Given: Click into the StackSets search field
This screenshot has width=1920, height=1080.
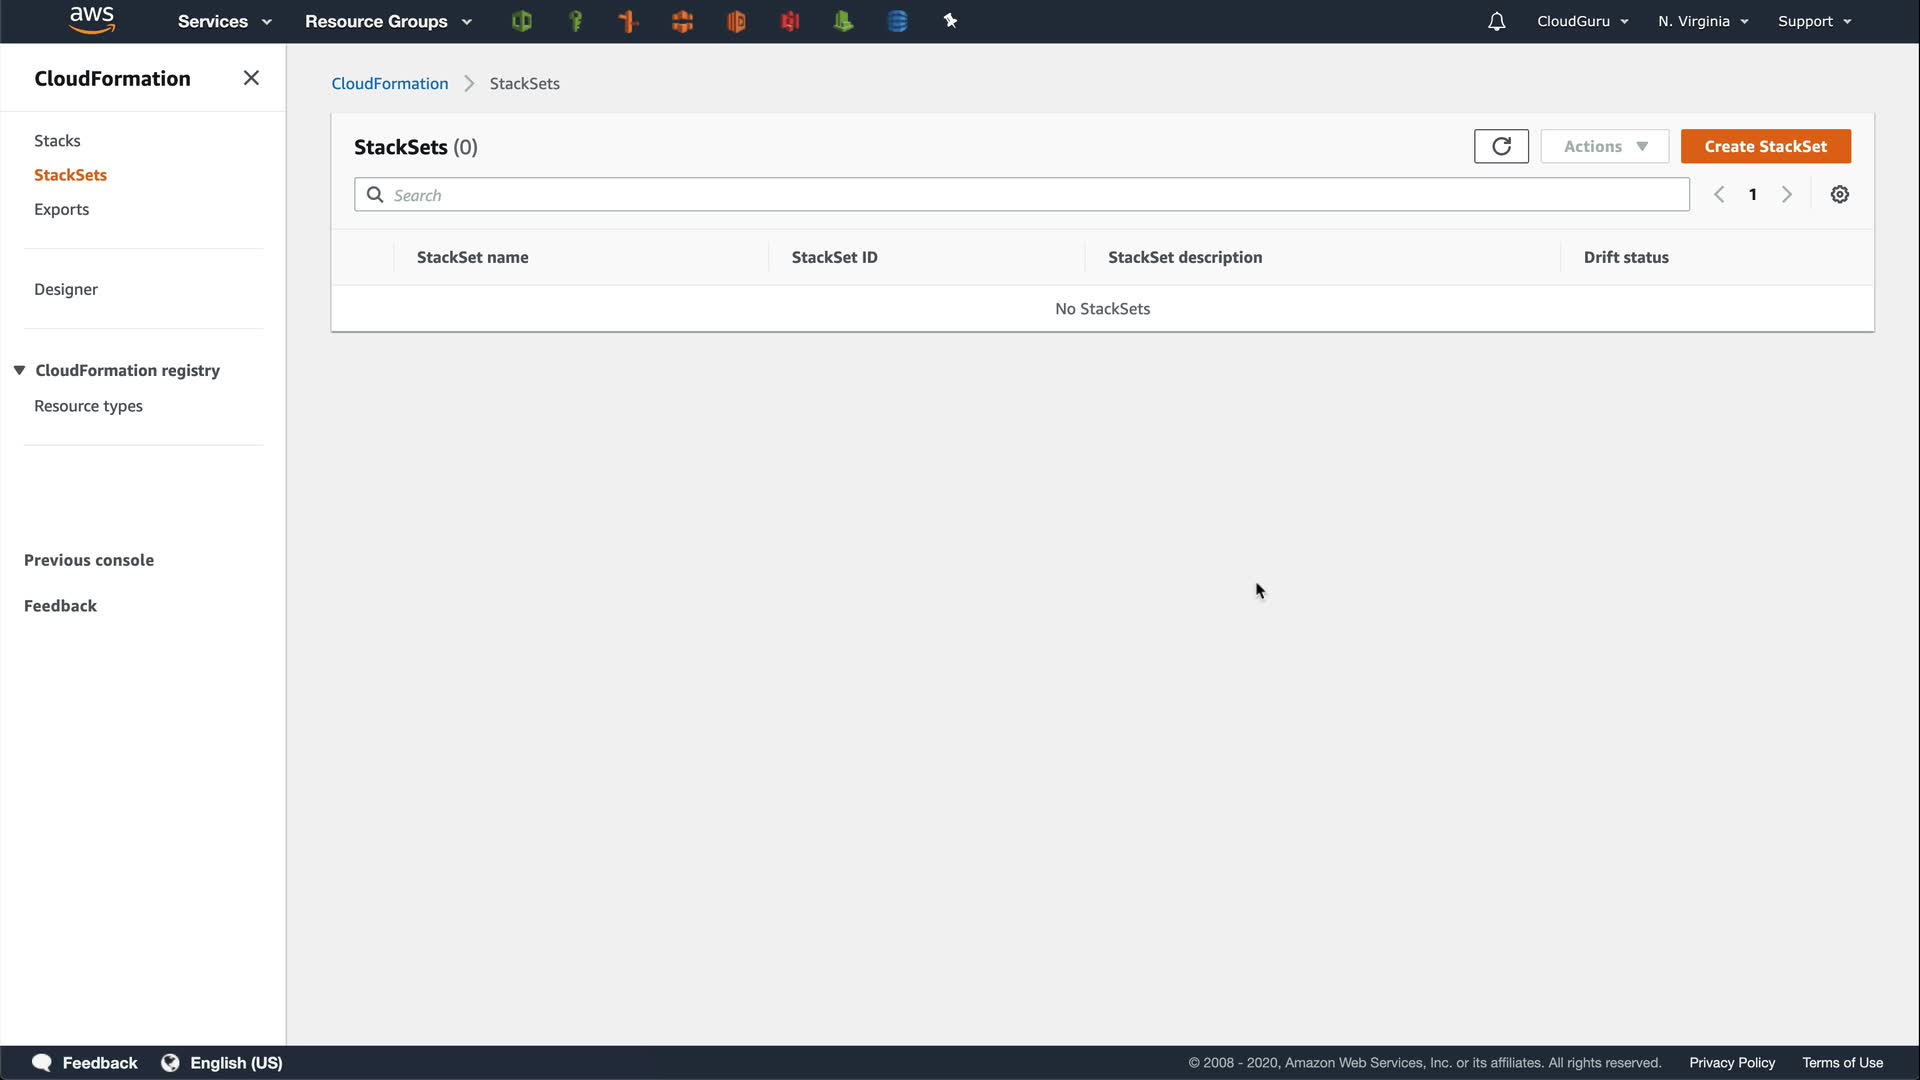Looking at the screenshot, I should click(1030, 195).
